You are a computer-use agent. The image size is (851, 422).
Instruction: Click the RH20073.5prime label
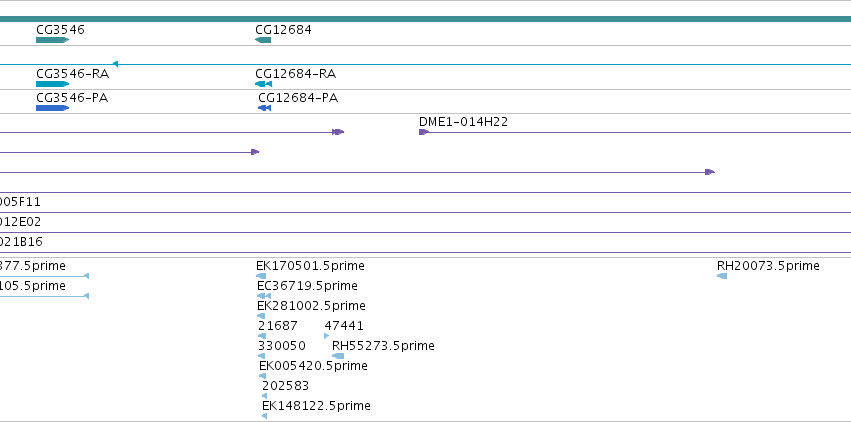tap(769, 266)
